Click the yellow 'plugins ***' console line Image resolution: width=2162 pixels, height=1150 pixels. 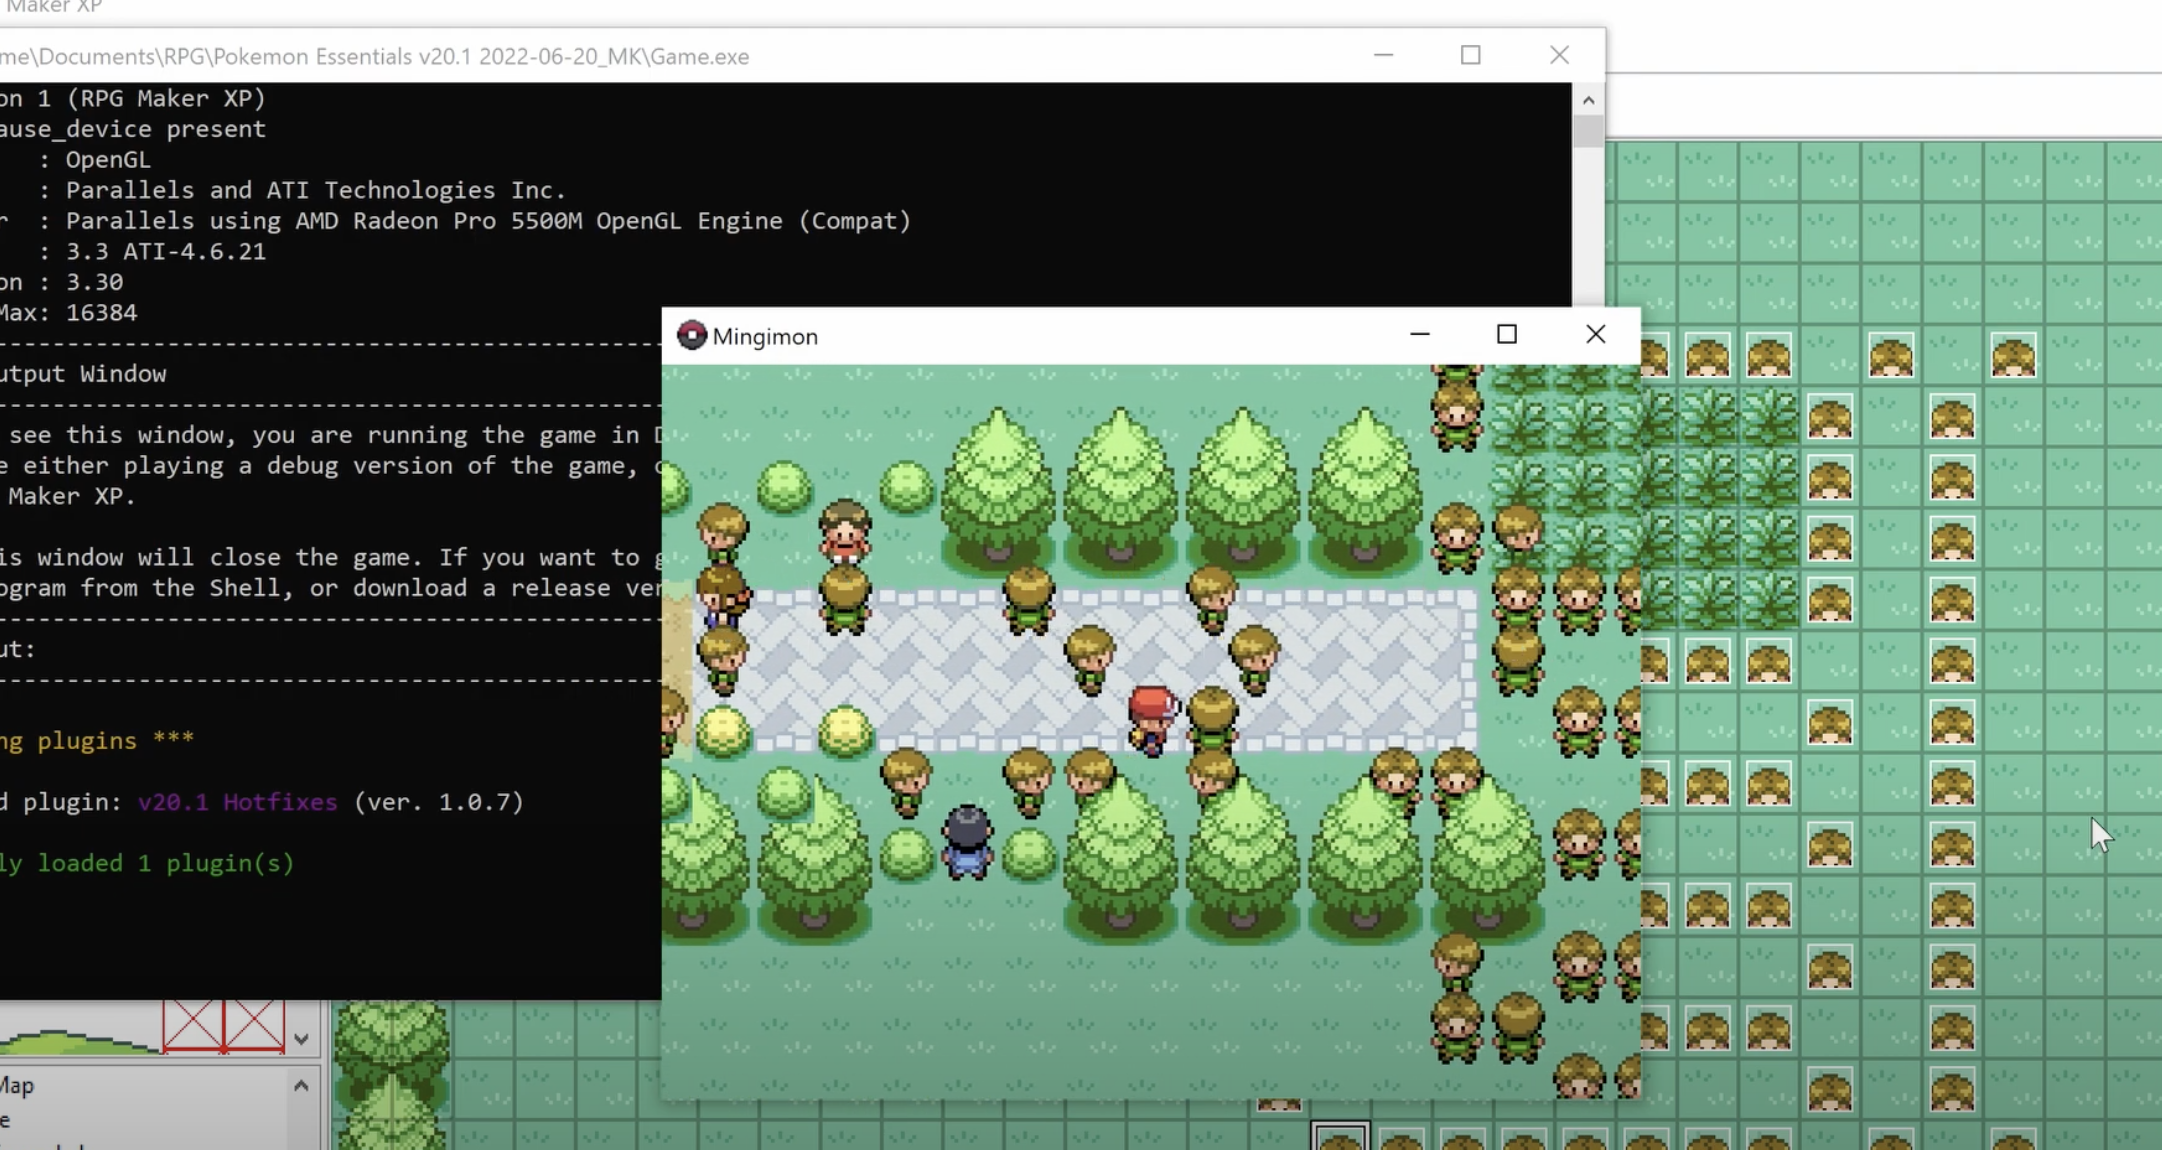coord(115,740)
